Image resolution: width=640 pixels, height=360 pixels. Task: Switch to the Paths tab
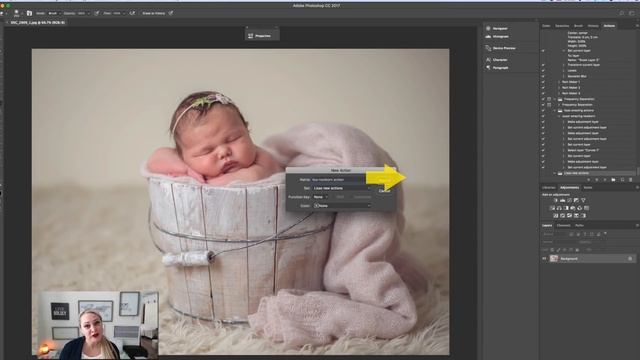coord(579,225)
